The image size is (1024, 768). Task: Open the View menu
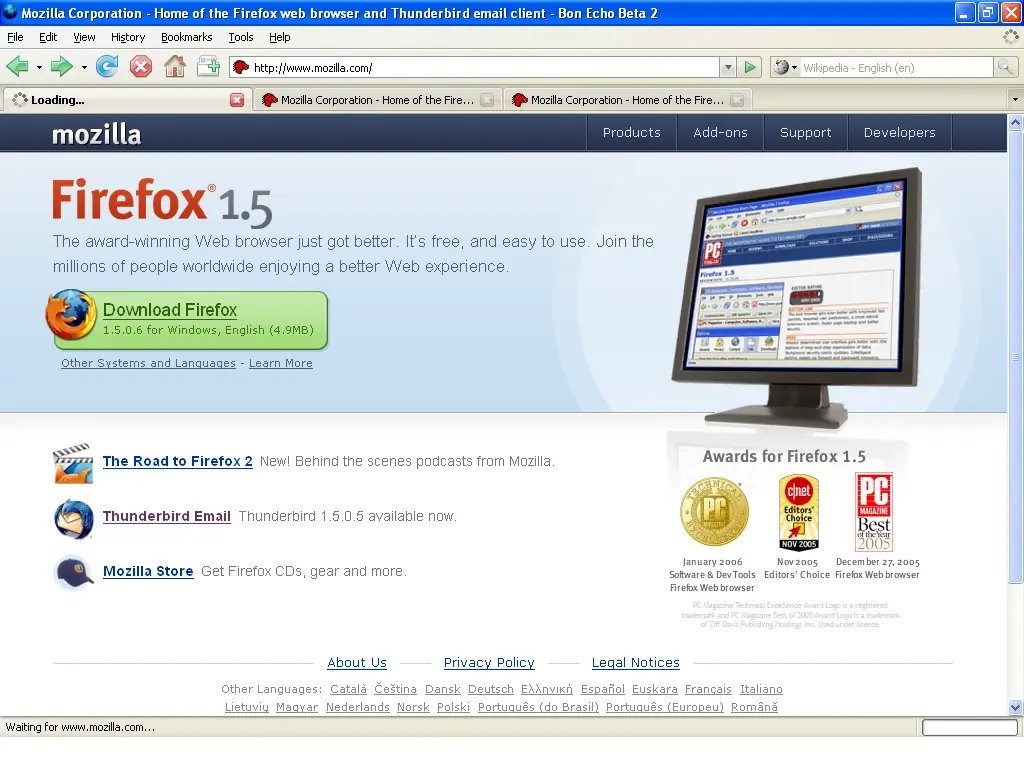point(84,37)
